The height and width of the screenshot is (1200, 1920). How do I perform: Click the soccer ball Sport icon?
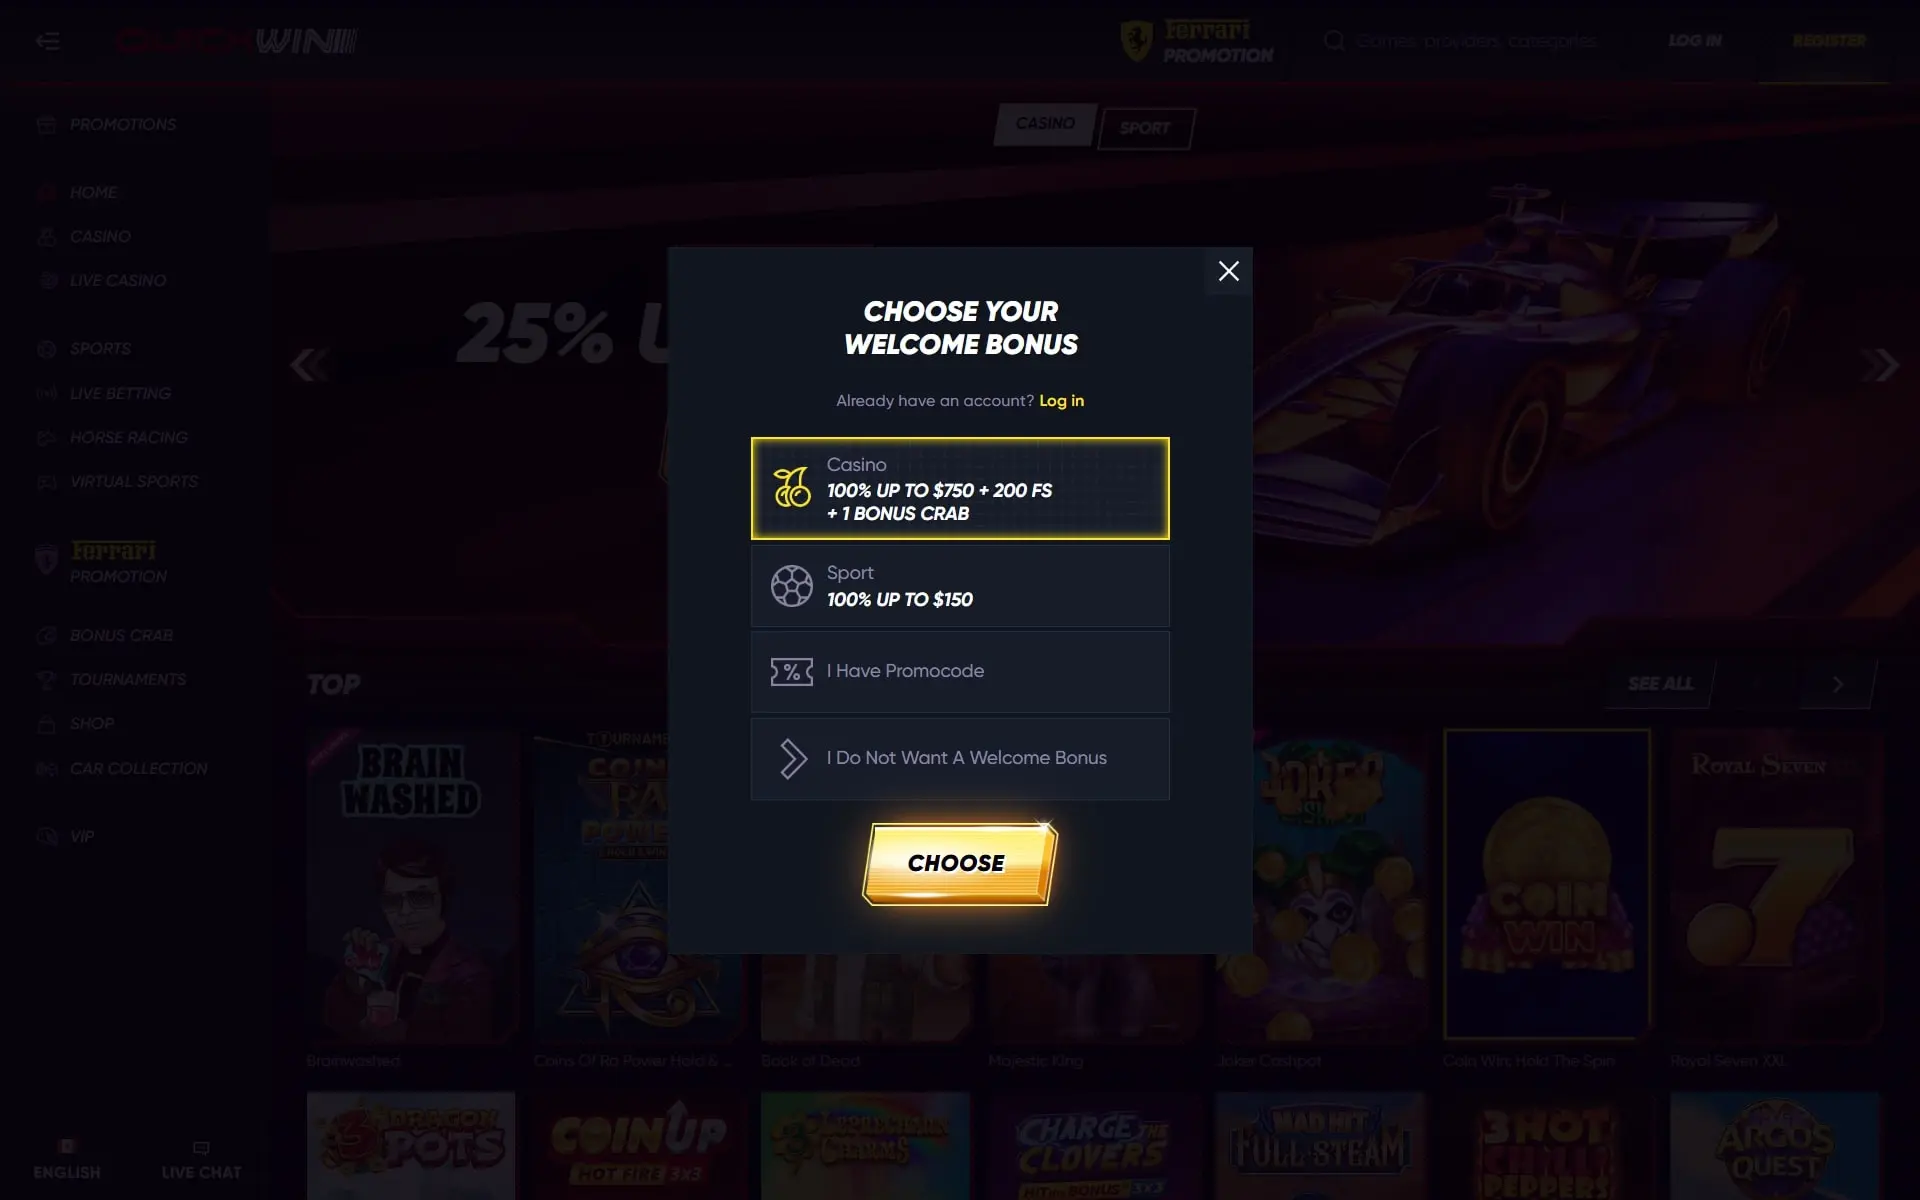791,586
